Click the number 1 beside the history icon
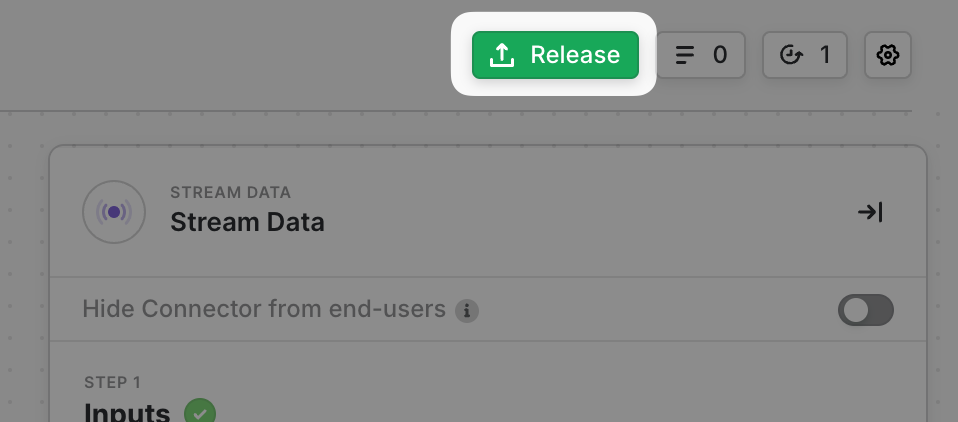958x422 pixels. tap(825, 55)
